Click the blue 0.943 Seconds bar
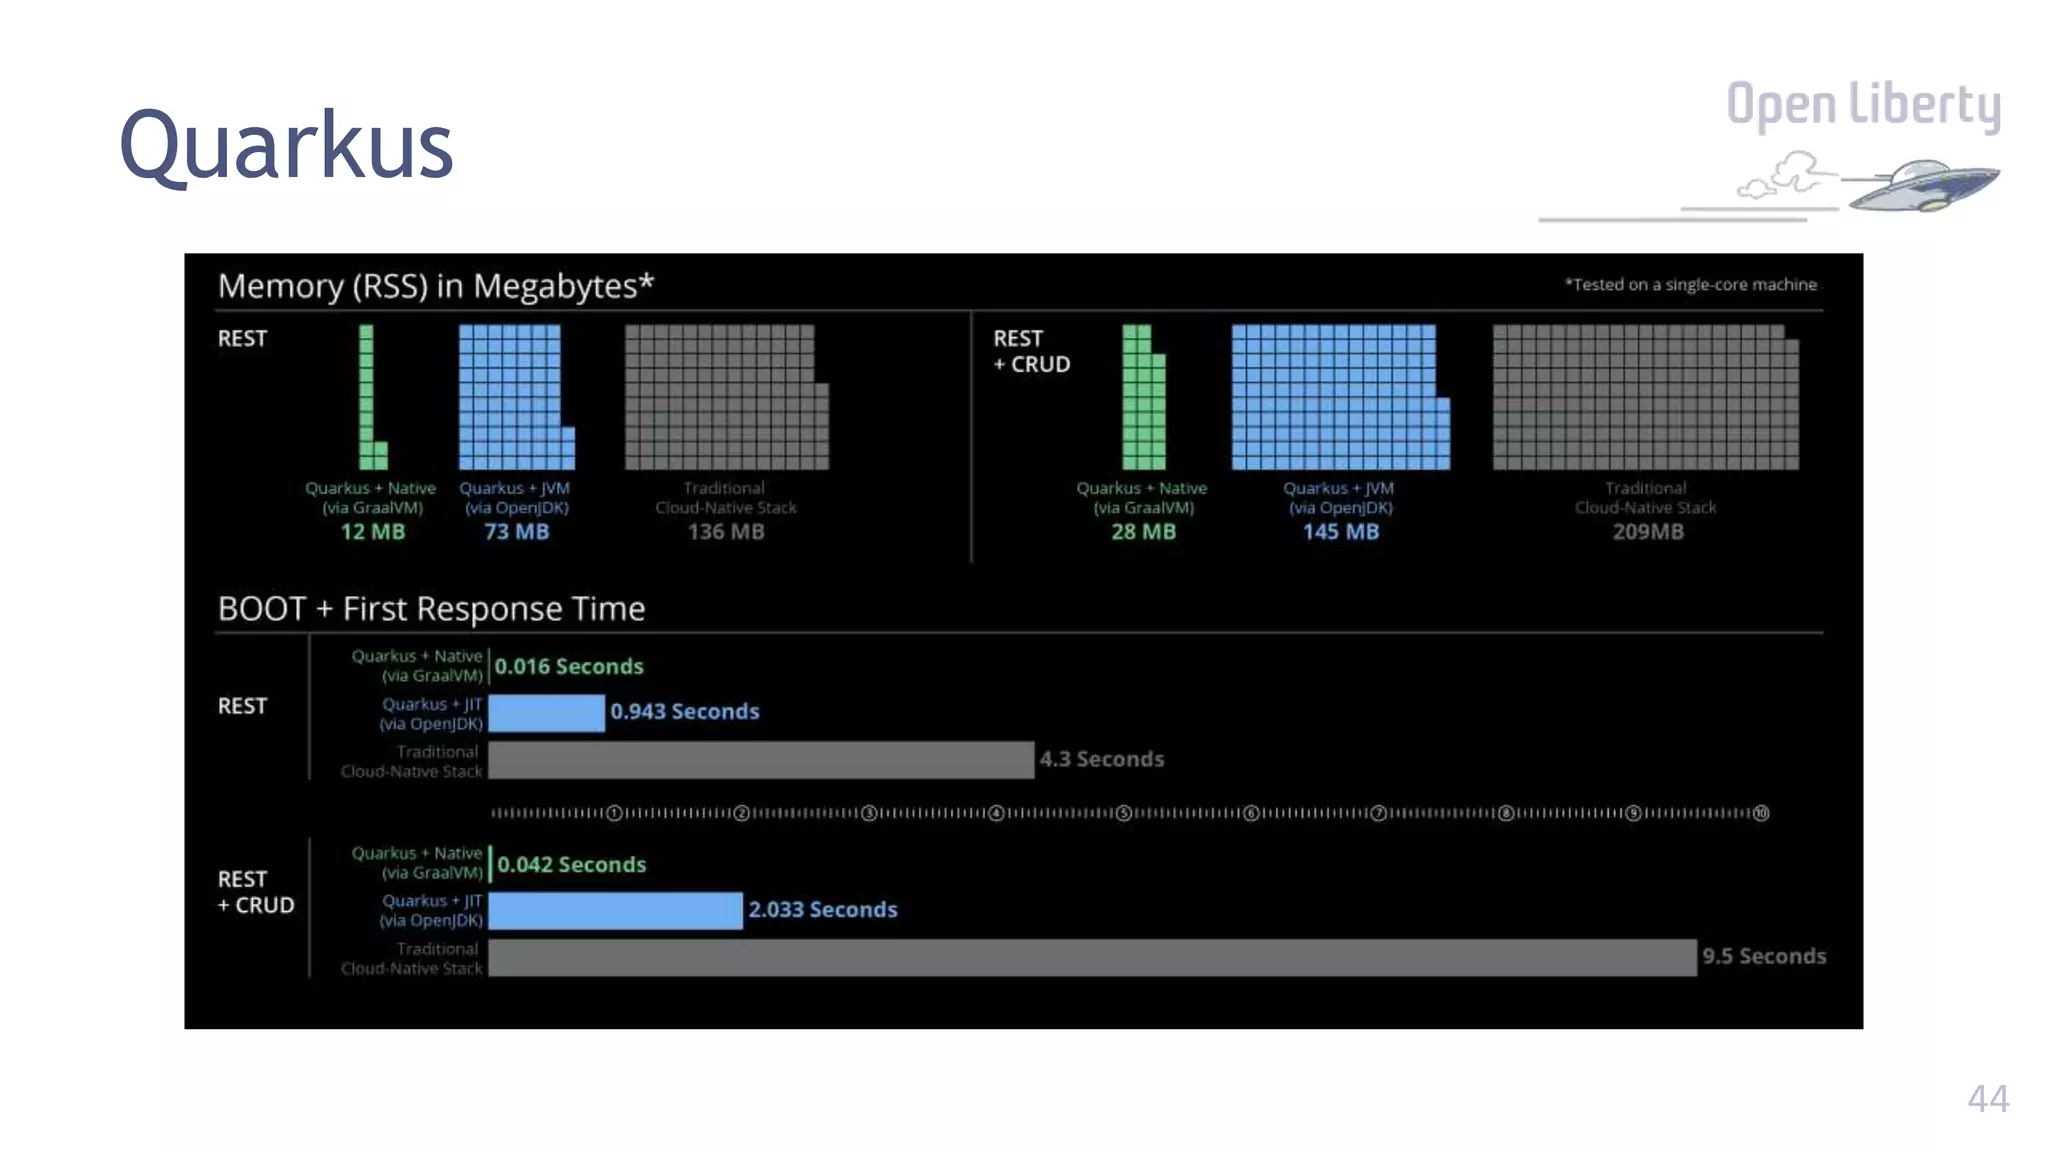The height and width of the screenshot is (1152, 2048). tap(546, 713)
